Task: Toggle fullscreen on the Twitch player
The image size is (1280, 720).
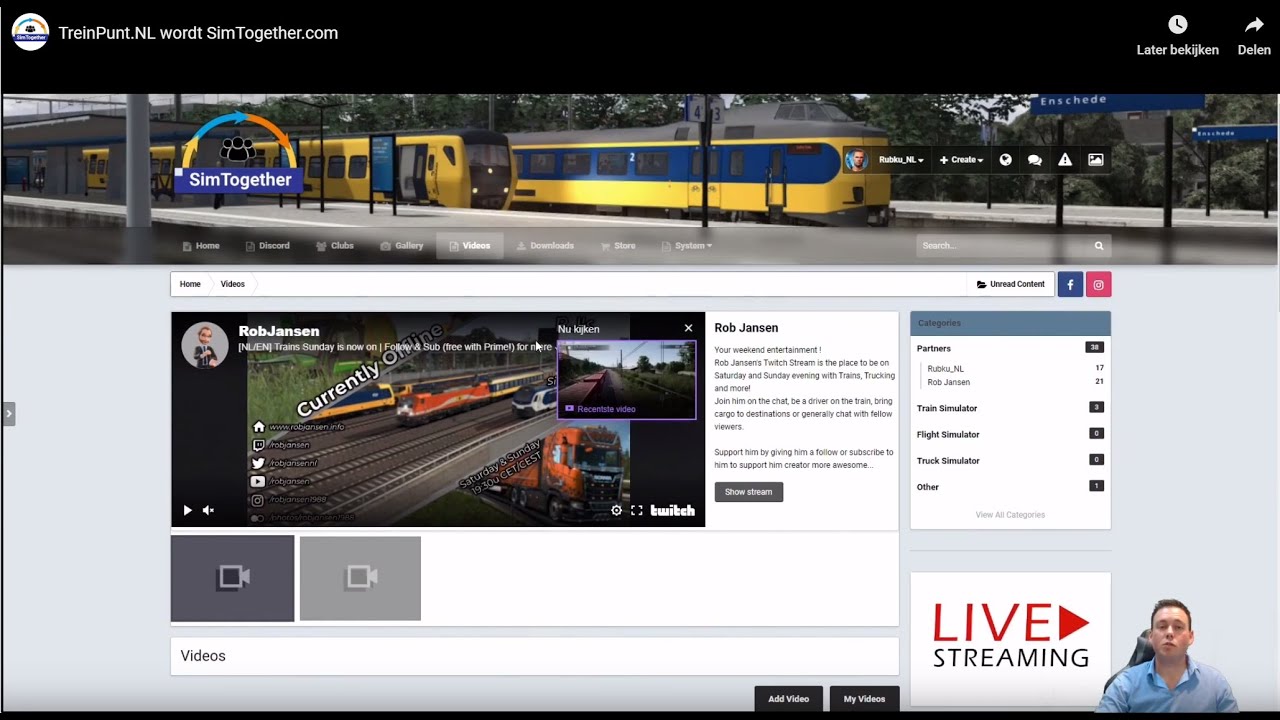Action: [637, 510]
